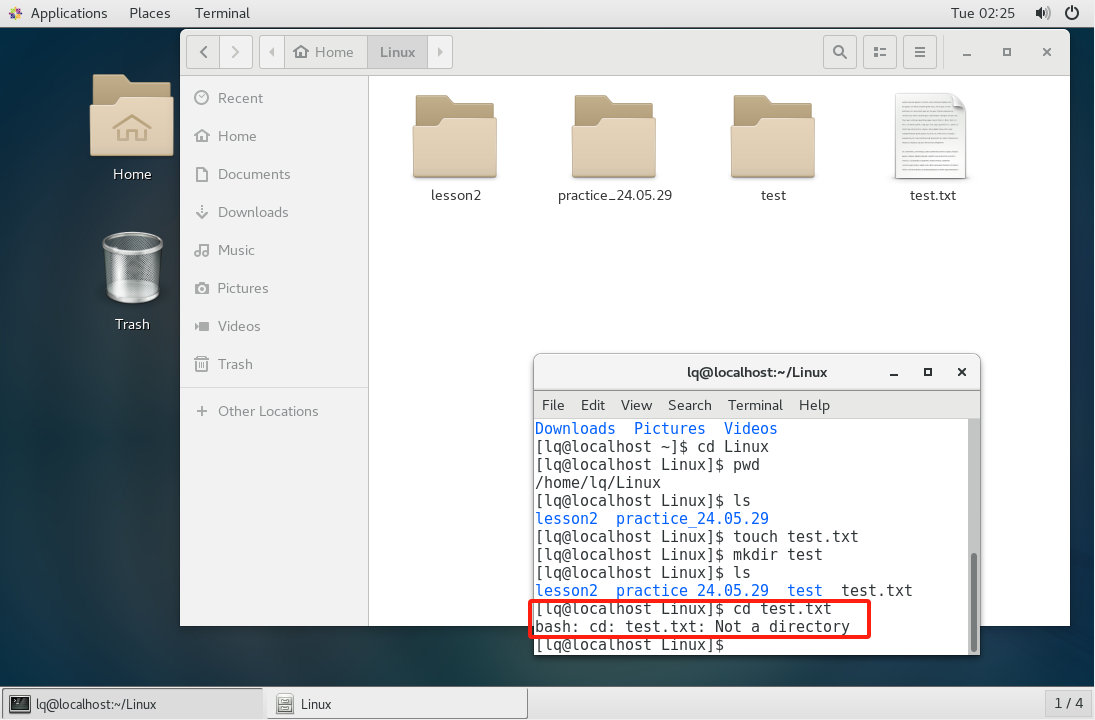The height and width of the screenshot is (720, 1095).
Task: Select the test.txt file icon
Action: point(931,136)
